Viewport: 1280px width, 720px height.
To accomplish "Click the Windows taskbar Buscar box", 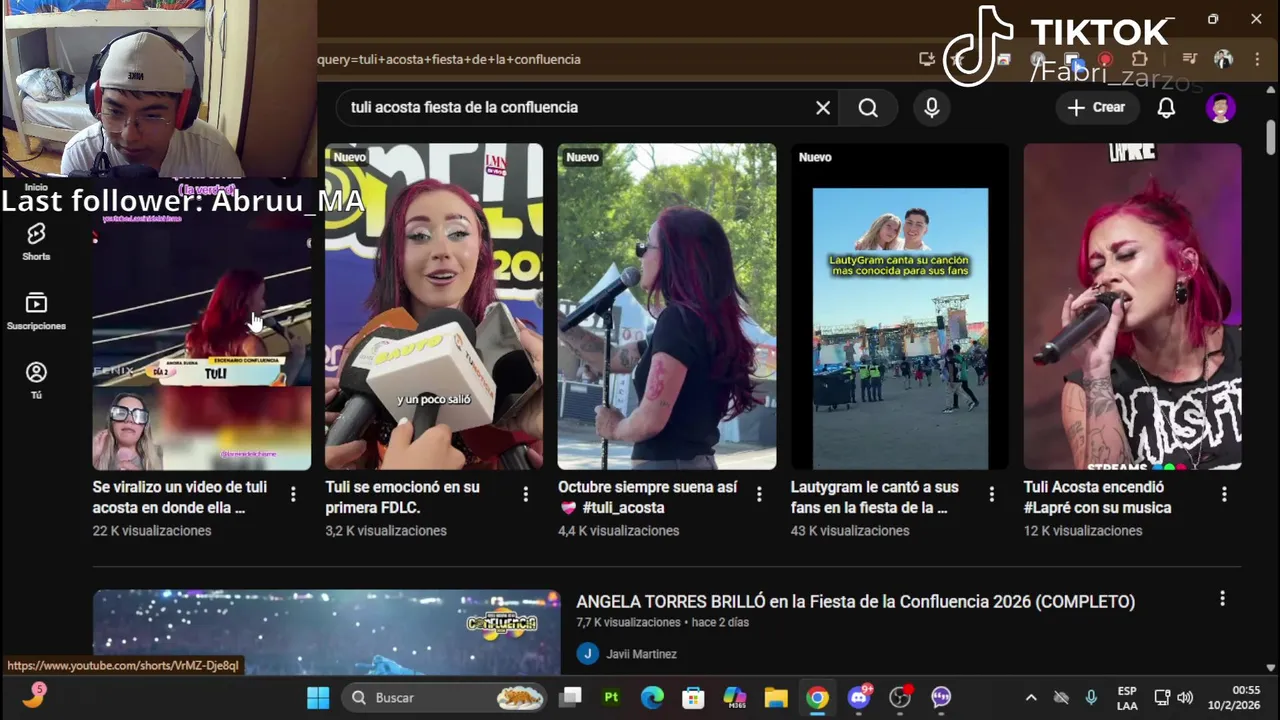I will [x=445, y=697].
